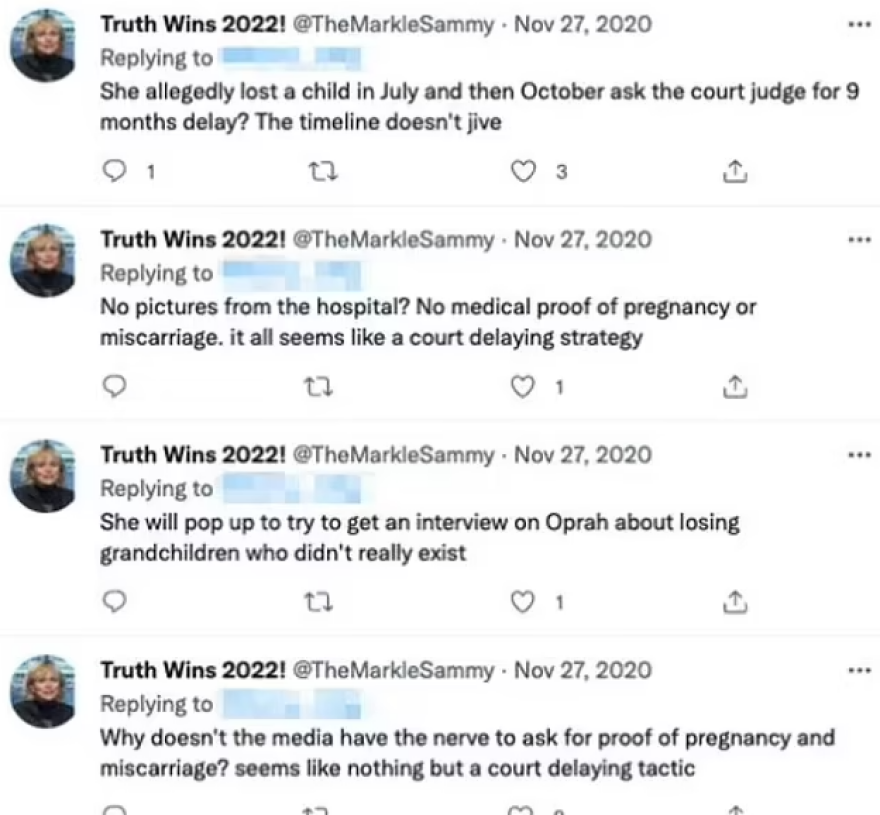Screen dimensions: 880x815
Task: Click the profile avatar on the second tweet
Action: [42, 258]
